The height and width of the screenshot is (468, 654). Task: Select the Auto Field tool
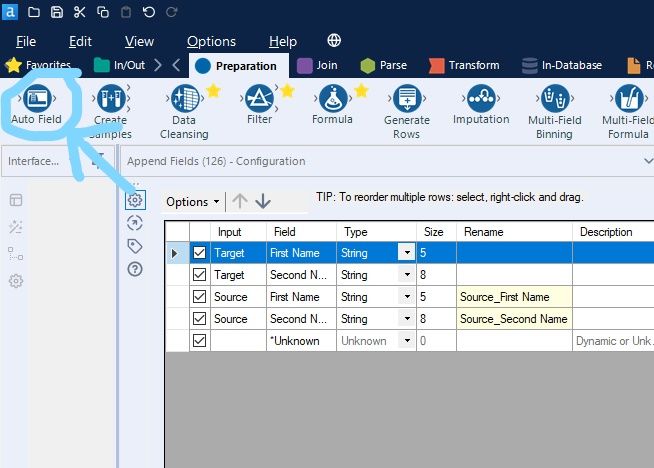[x=35, y=99]
